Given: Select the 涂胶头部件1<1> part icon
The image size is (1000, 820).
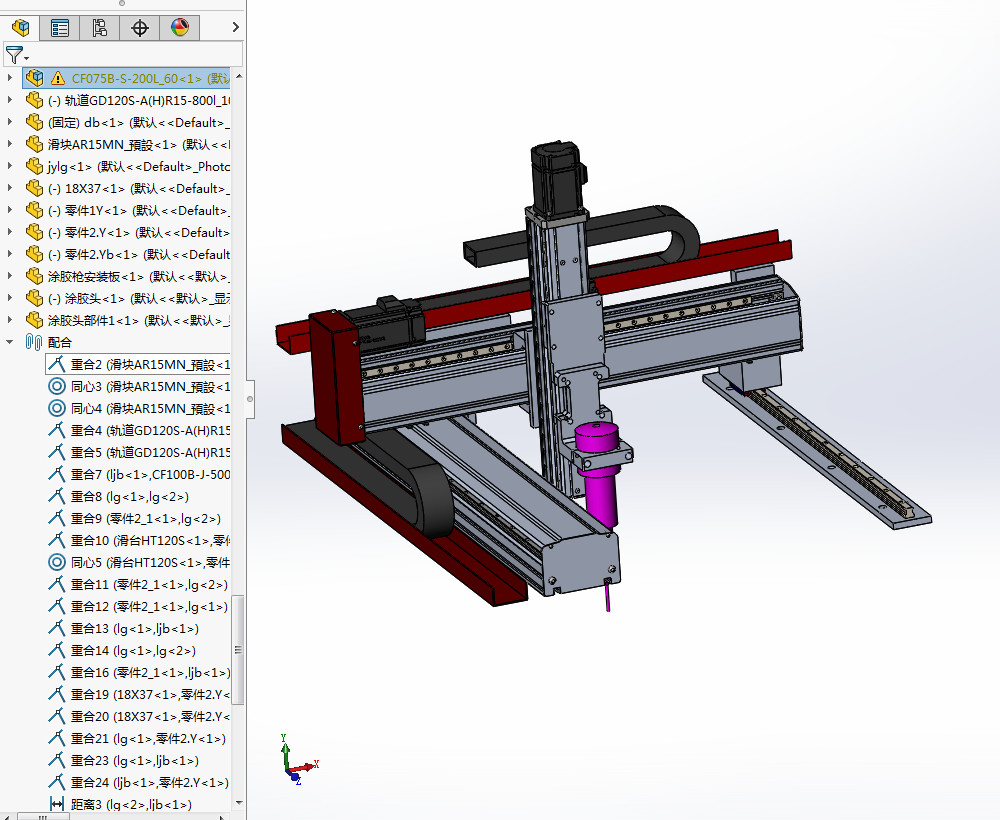Looking at the screenshot, I should tap(34, 320).
